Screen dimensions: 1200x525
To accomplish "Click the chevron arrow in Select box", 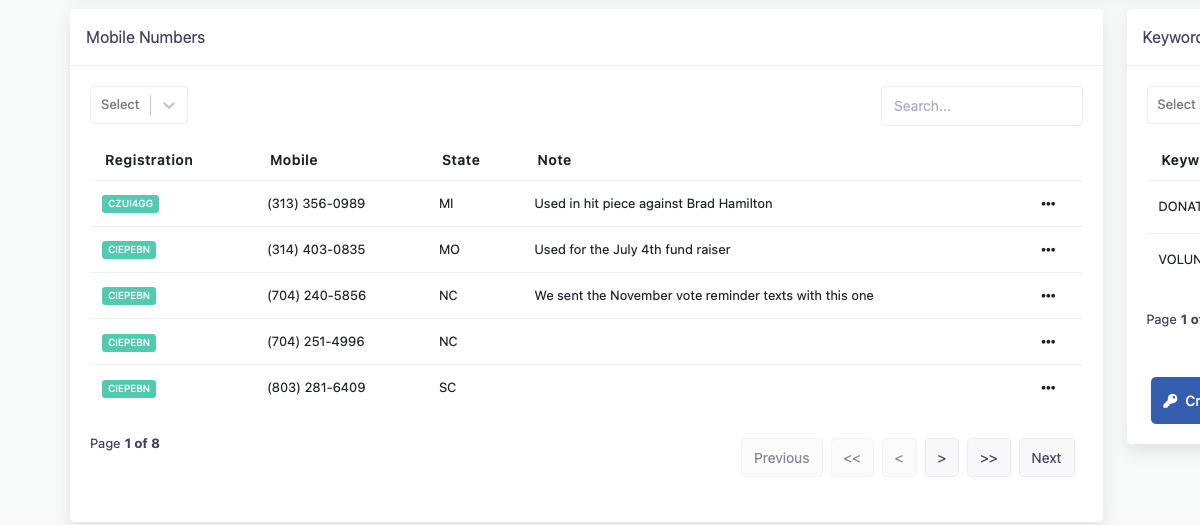I will click(169, 105).
